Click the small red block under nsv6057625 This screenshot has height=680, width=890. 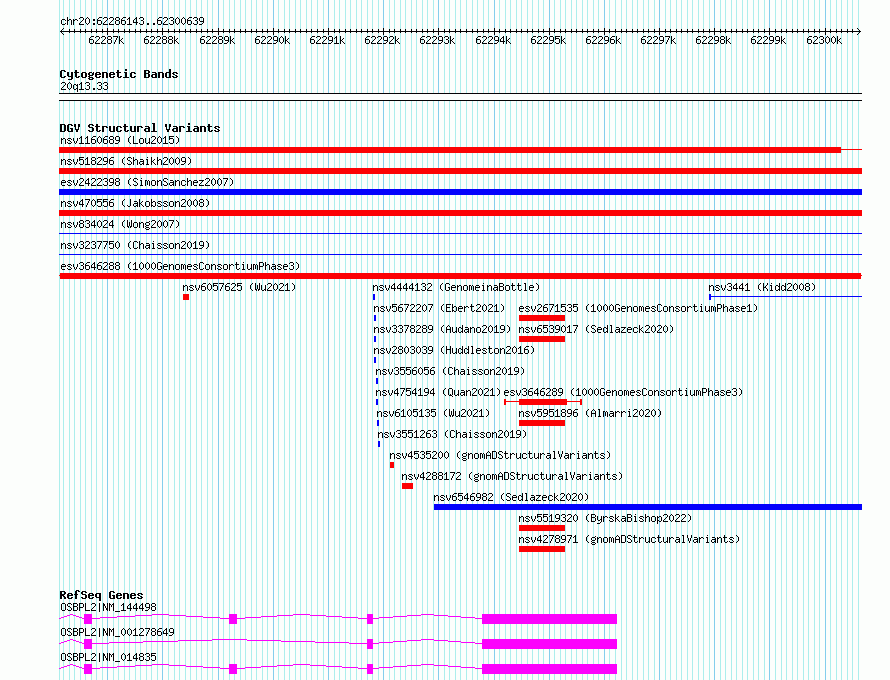coord(186,297)
